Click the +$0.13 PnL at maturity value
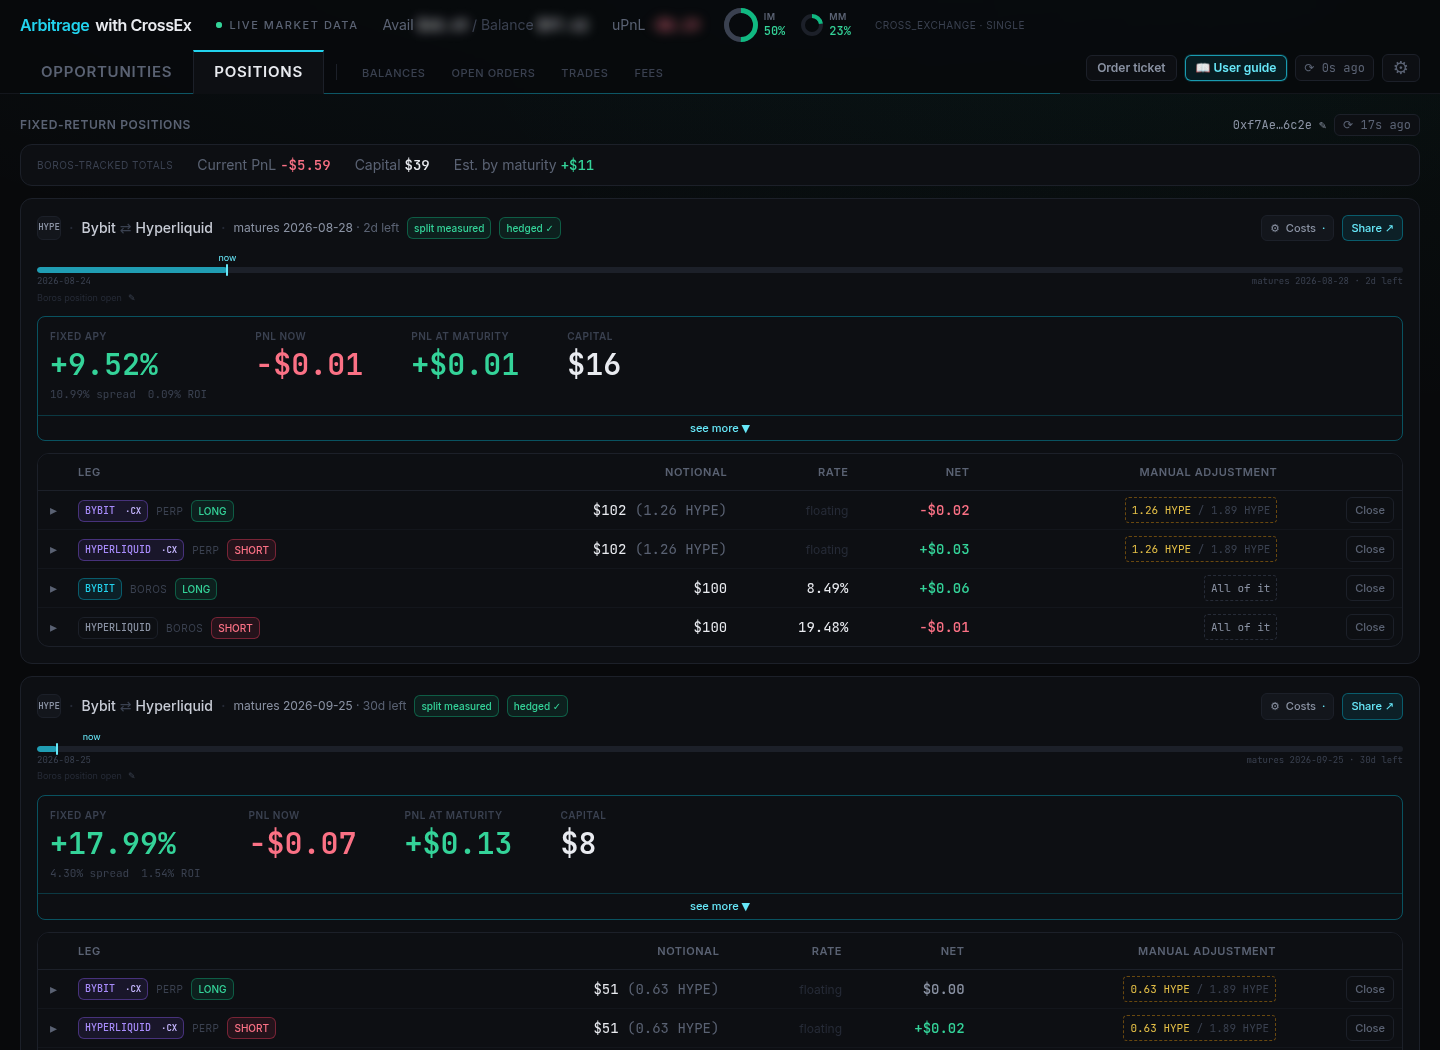This screenshot has height=1050, width=1440. tap(458, 844)
